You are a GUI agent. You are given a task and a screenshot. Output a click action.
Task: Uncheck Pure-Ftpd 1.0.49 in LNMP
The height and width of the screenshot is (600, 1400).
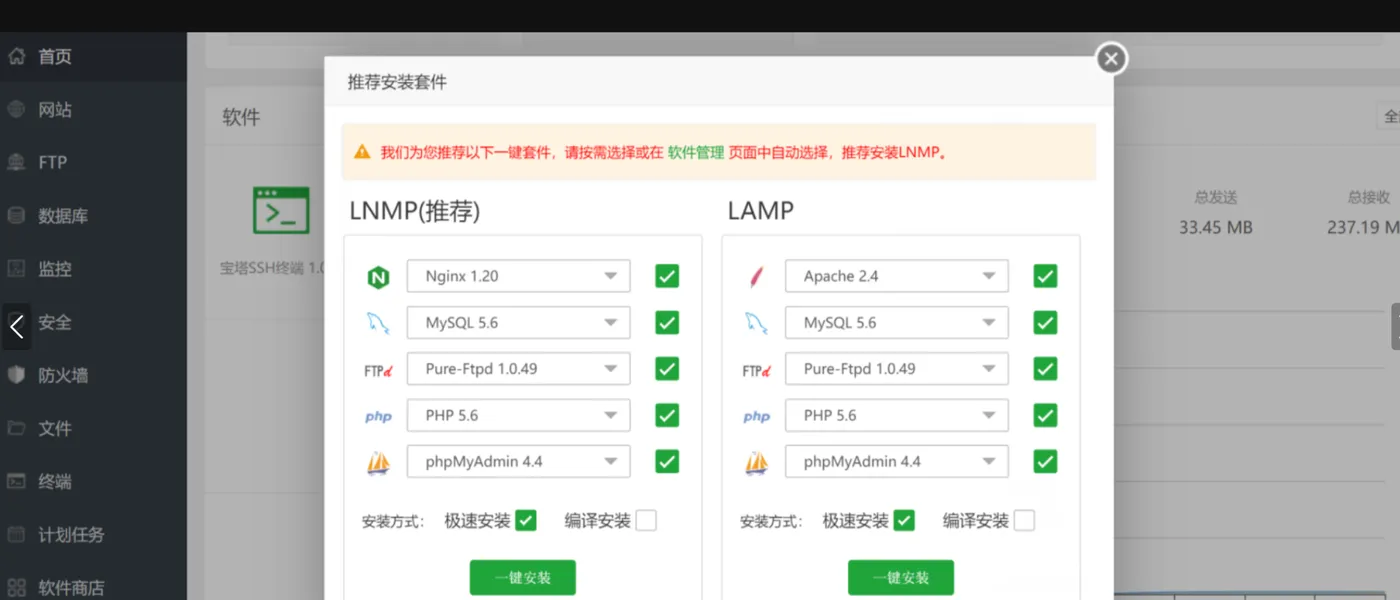coord(667,369)
